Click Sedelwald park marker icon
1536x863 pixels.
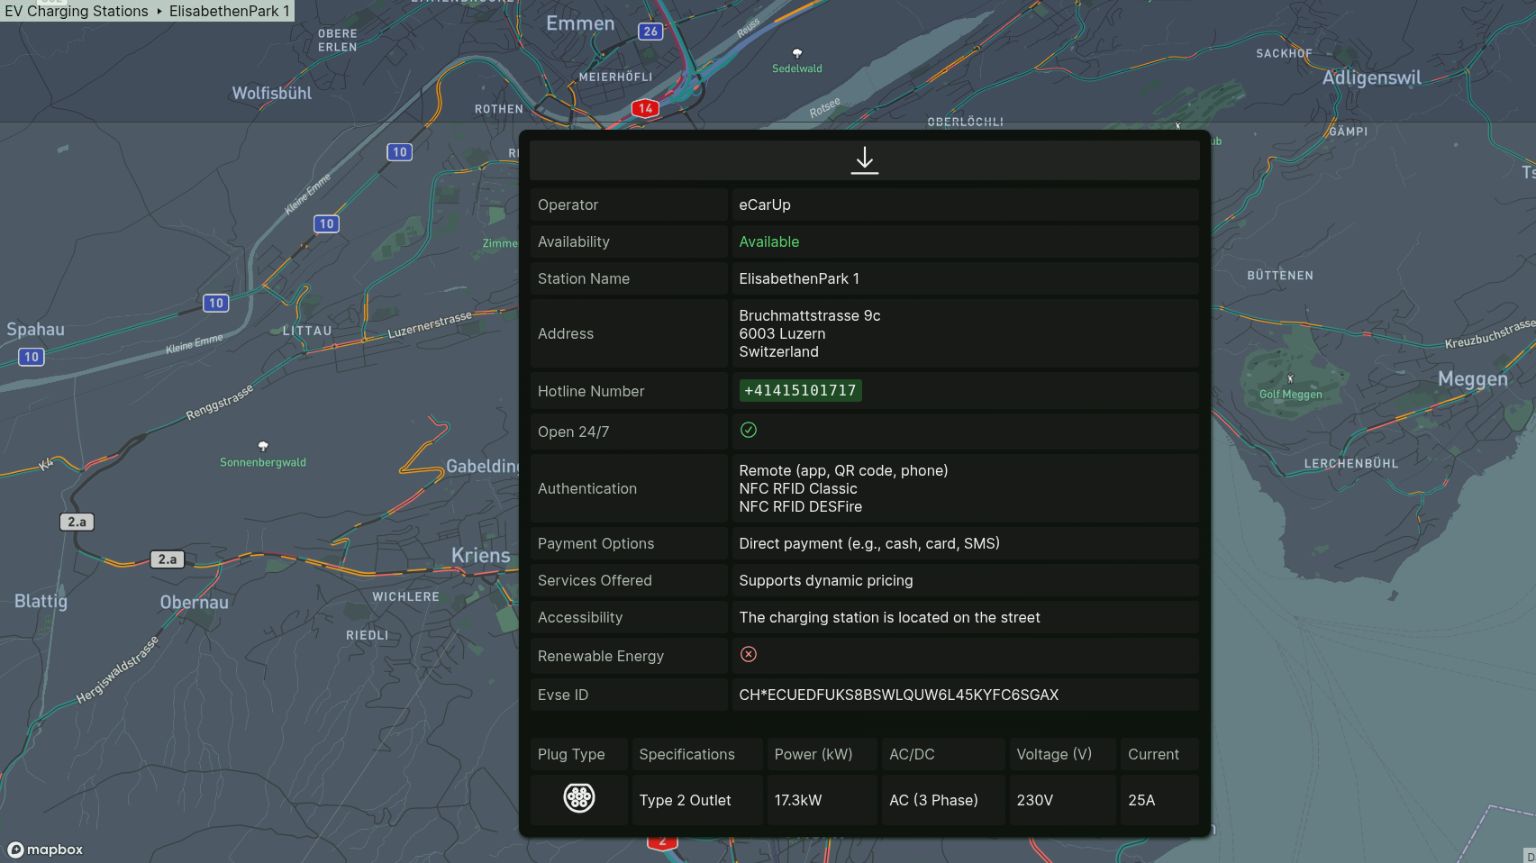click(797, 53)
